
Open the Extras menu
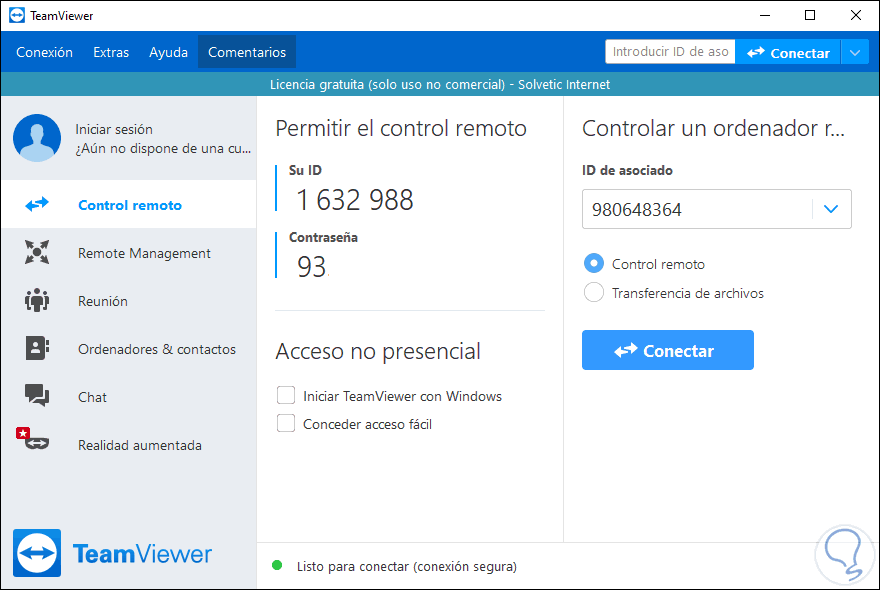point(111,52)
